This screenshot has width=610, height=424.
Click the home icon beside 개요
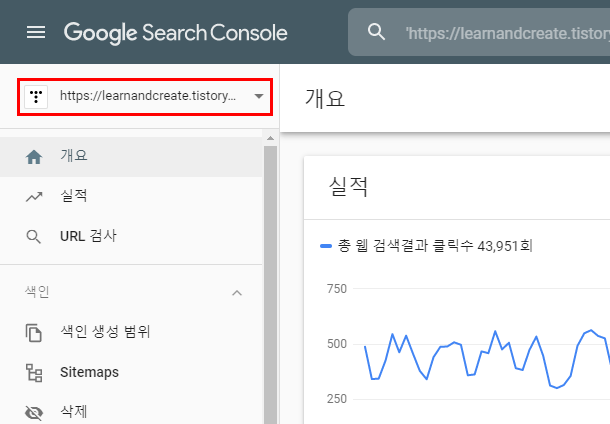coord(34,157)
